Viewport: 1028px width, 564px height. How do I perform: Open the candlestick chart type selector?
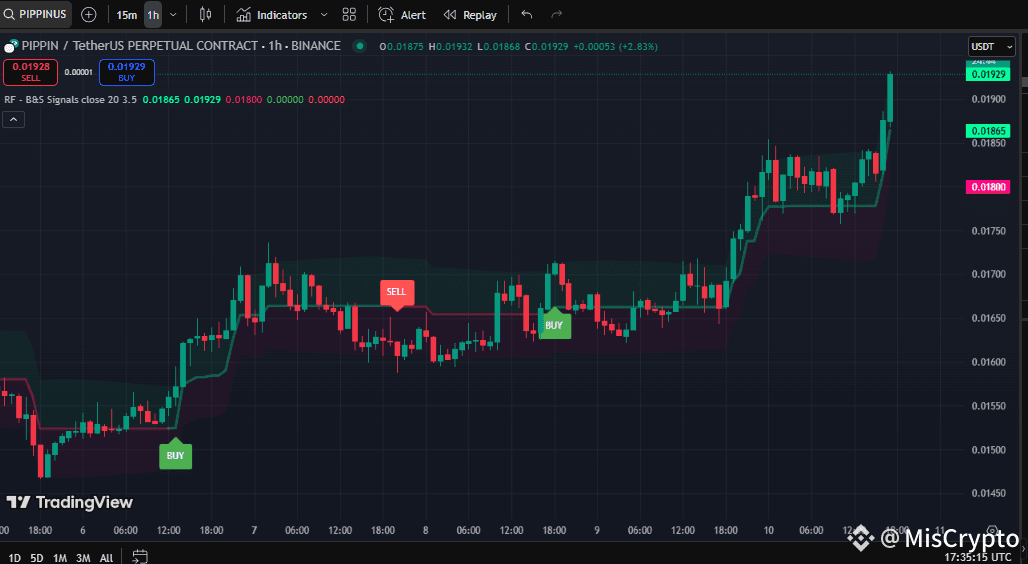[205, 14]
